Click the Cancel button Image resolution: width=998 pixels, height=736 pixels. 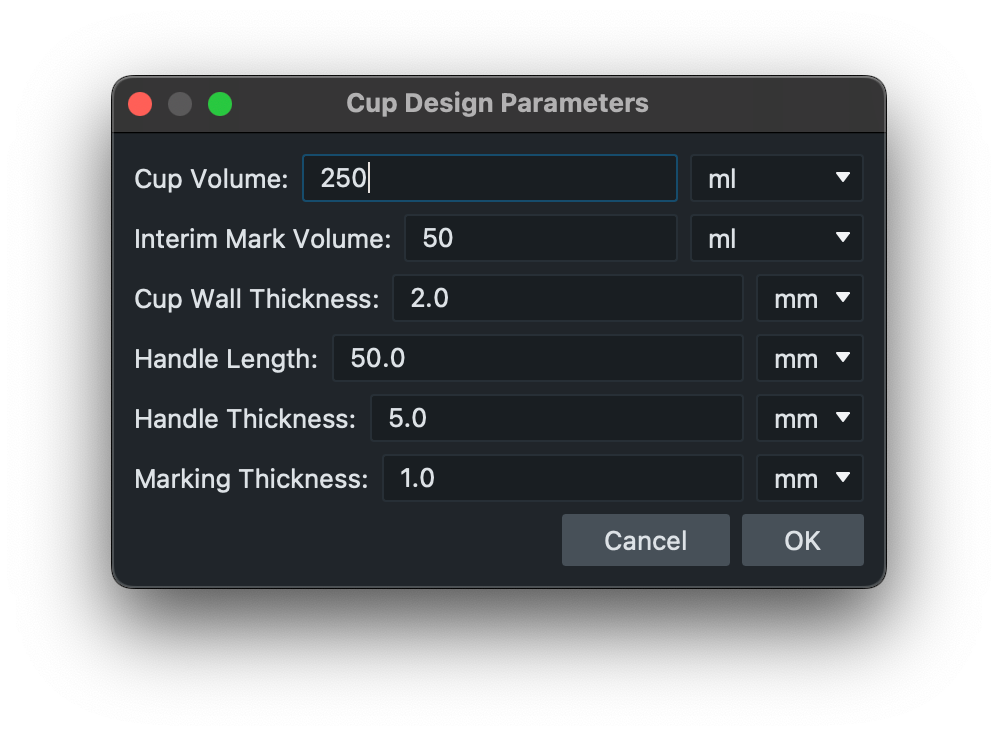tap(645, 540)
